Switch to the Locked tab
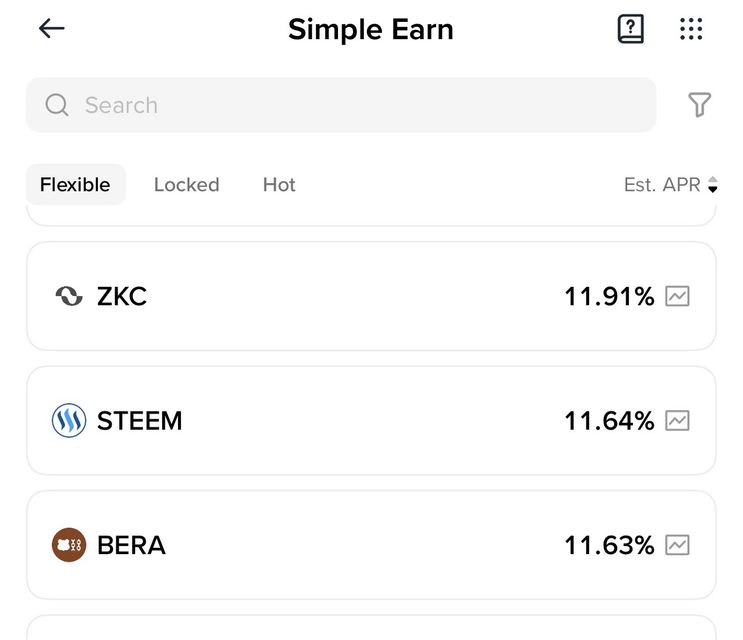The width and height of the screenshot is (743, 640). coord(186,185)
